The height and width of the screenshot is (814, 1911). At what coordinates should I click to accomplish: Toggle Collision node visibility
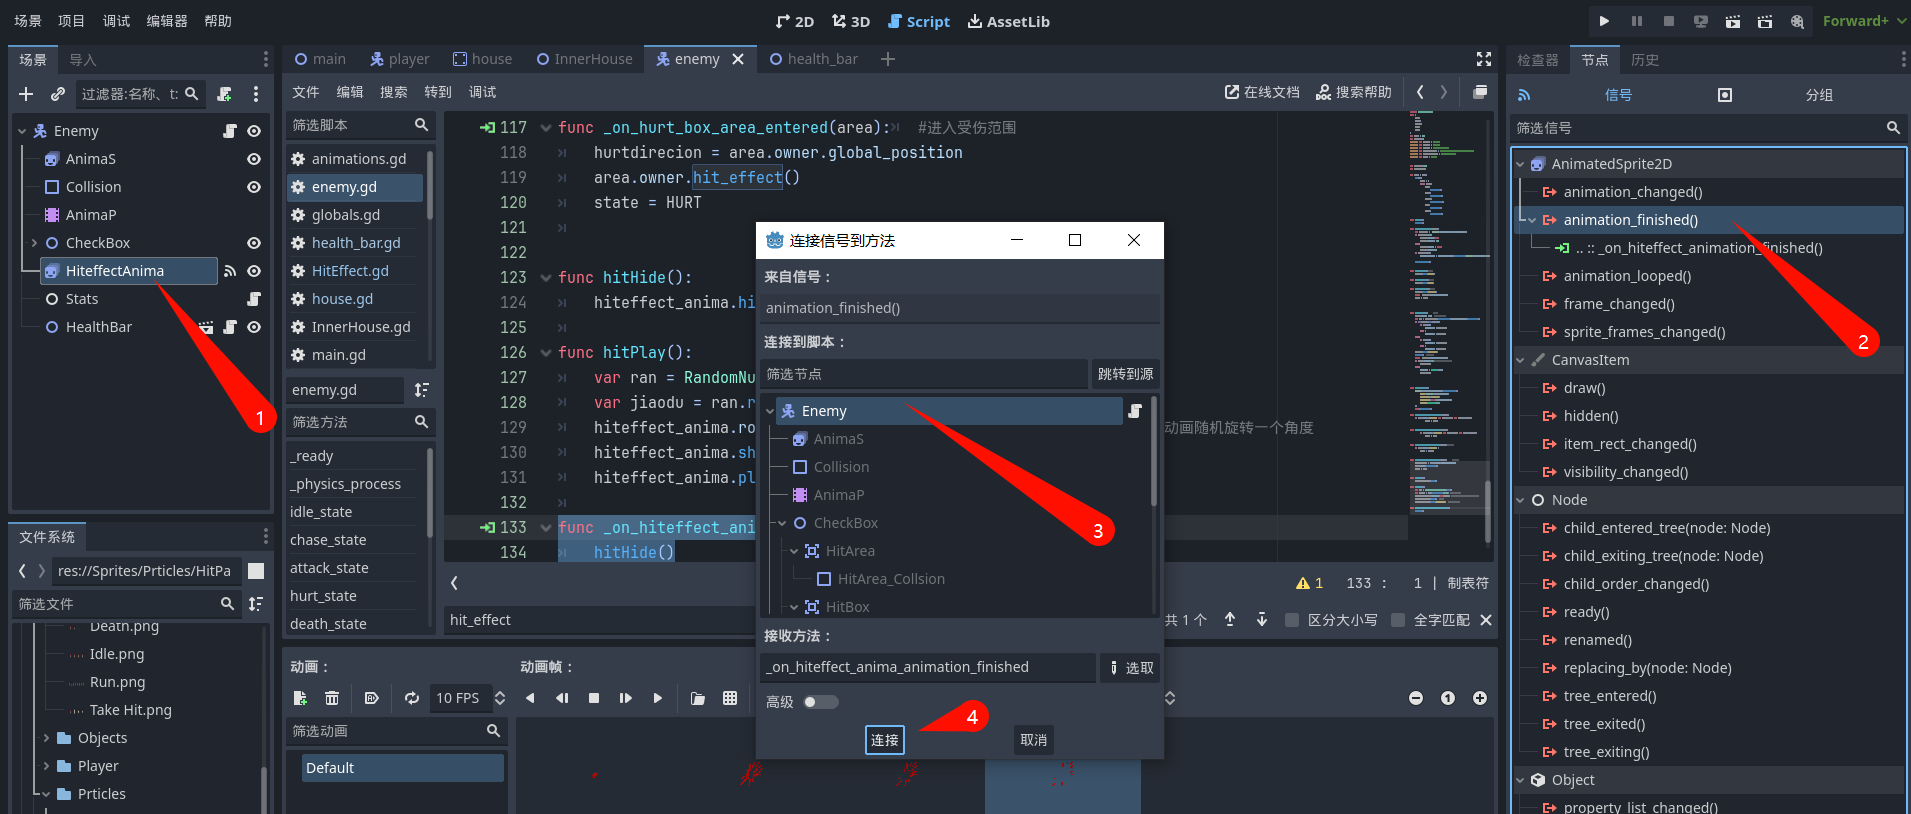[x=254, y=187]
